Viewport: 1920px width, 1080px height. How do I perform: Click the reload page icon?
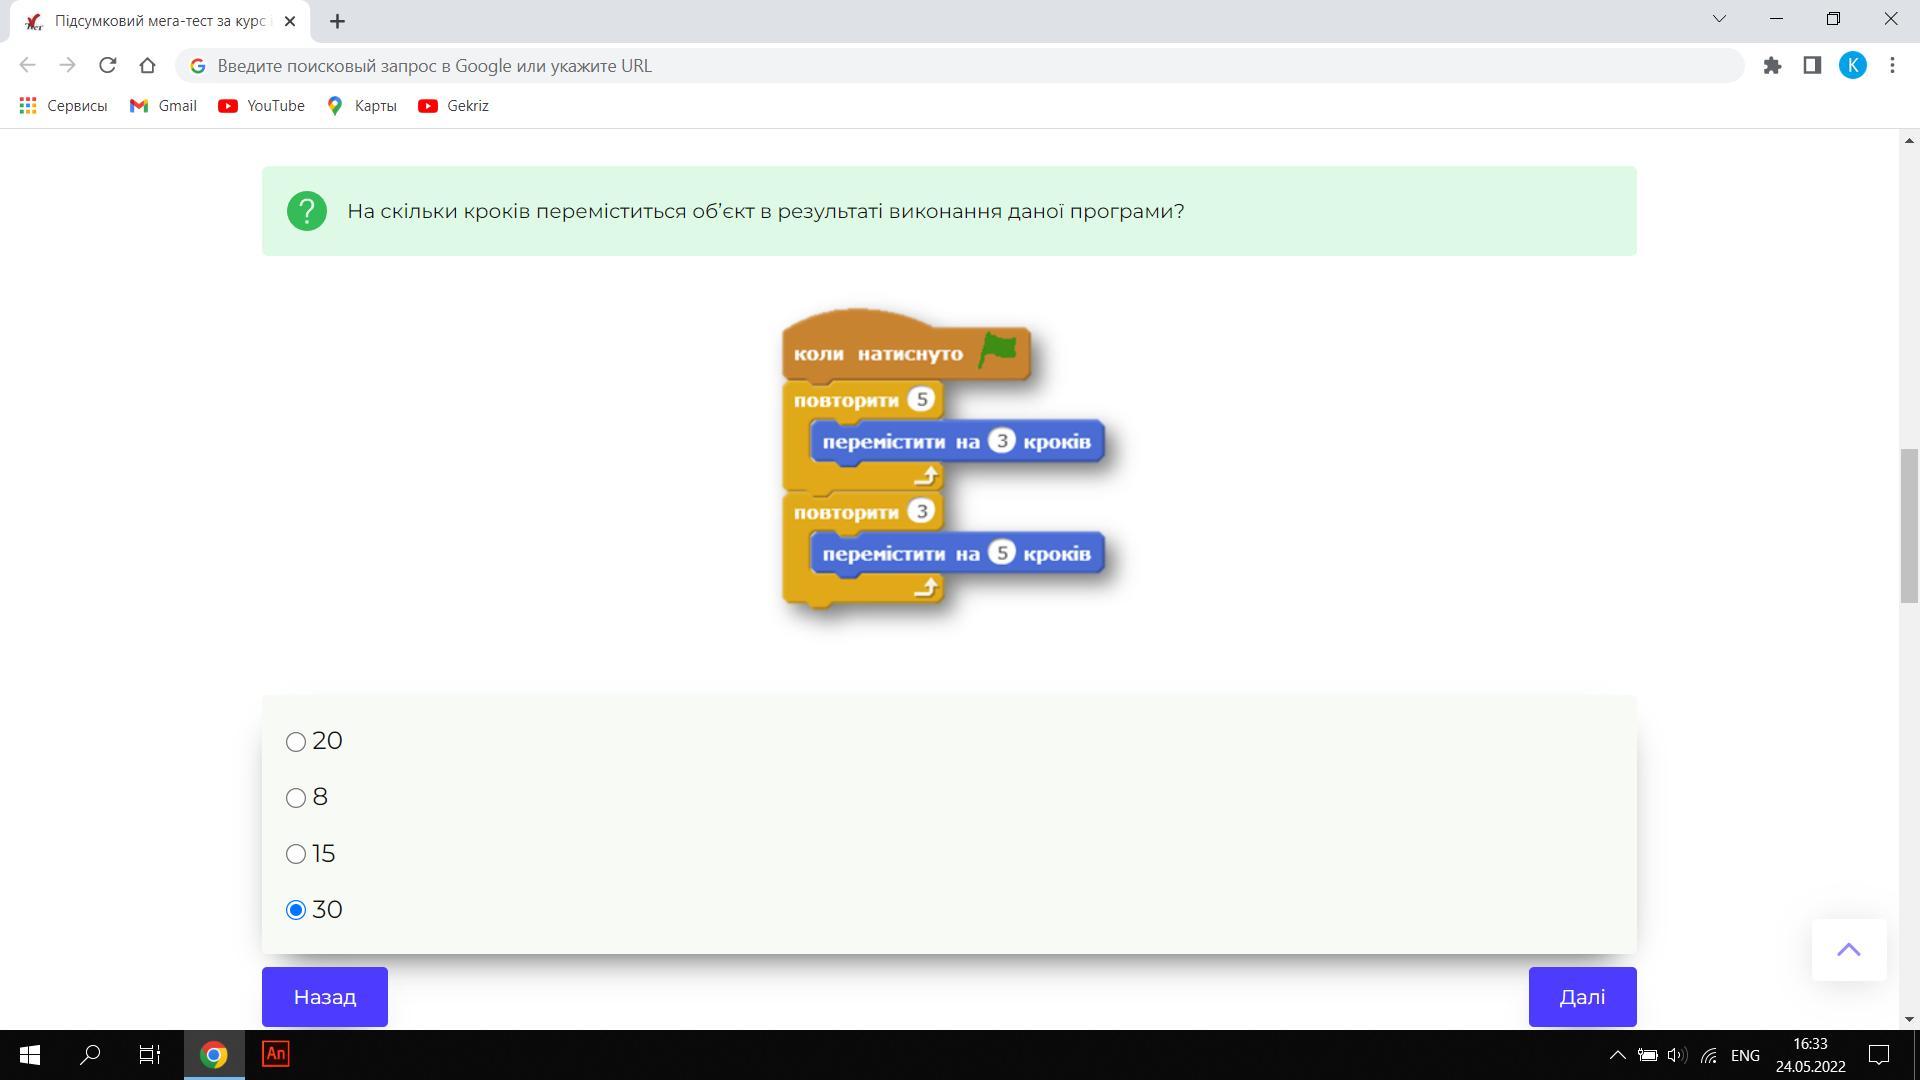point(107,66)
